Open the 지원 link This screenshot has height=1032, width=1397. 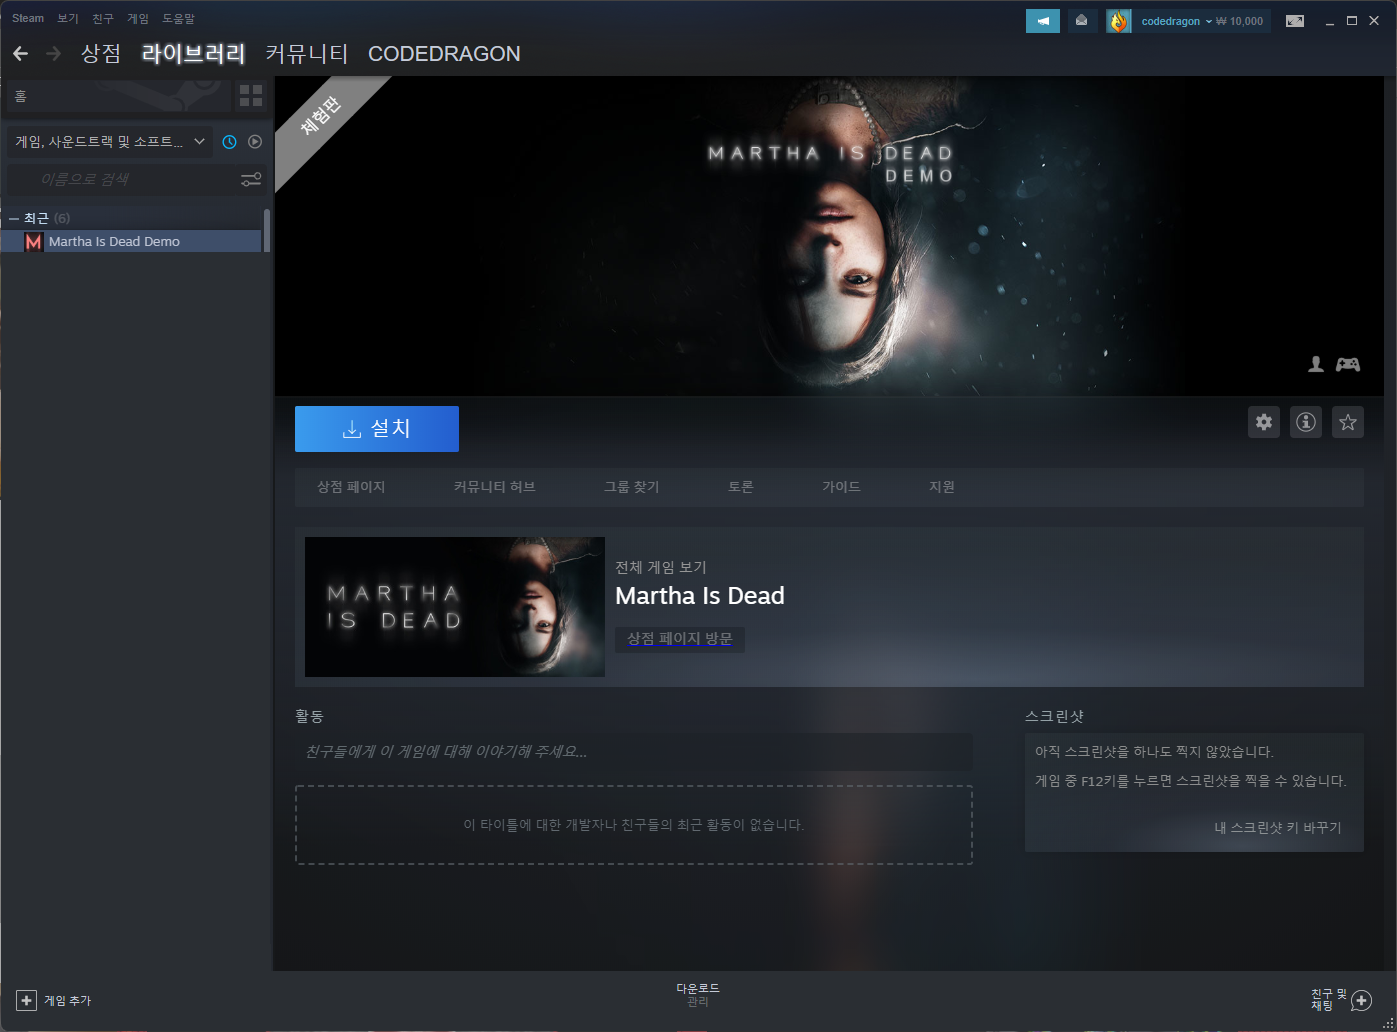click(x=942, y=487)
